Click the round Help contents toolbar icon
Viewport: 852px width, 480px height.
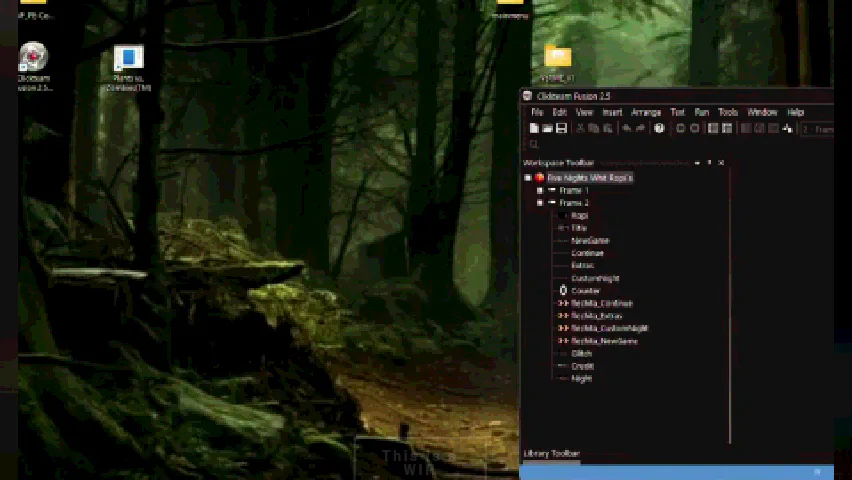pyautogui.click(x=659, y=128)
